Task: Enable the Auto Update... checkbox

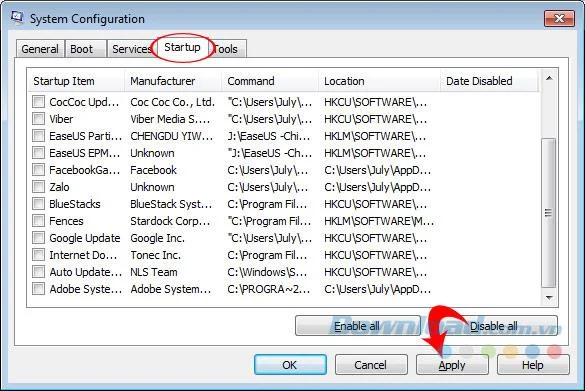Action: click(38, 272)
